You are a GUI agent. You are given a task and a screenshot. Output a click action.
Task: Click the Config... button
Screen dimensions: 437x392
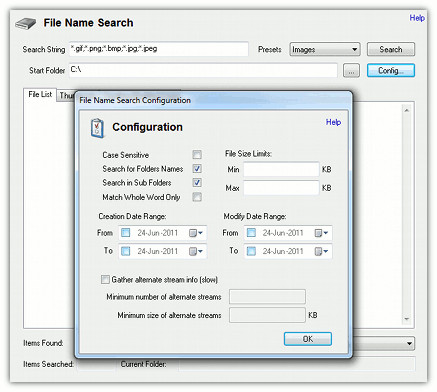coord(391,71)
